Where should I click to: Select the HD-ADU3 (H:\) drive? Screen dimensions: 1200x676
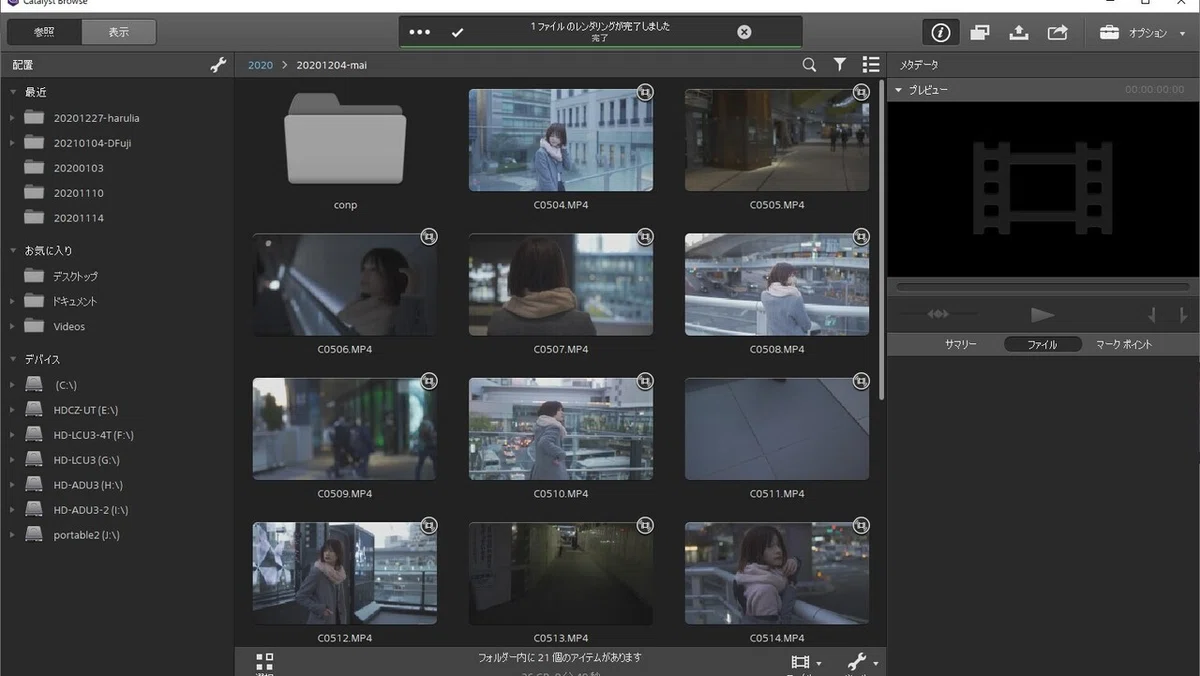88,485
